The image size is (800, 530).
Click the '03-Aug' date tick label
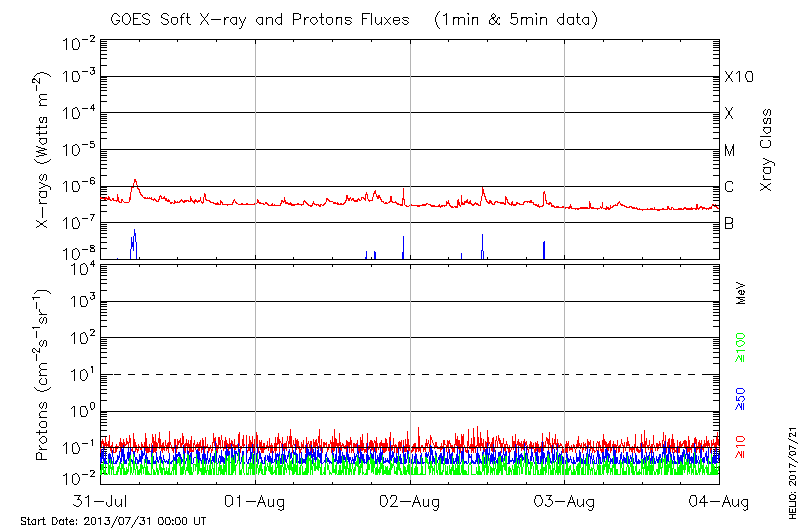[x=565, y=499]
